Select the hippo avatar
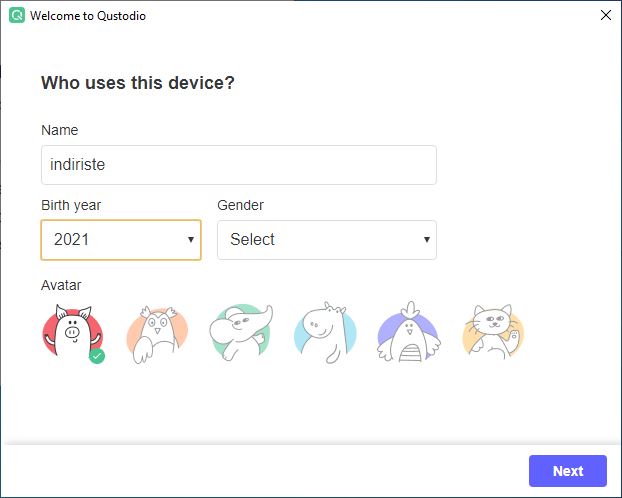Screen dimensions: 622x498 pos(325,333)
